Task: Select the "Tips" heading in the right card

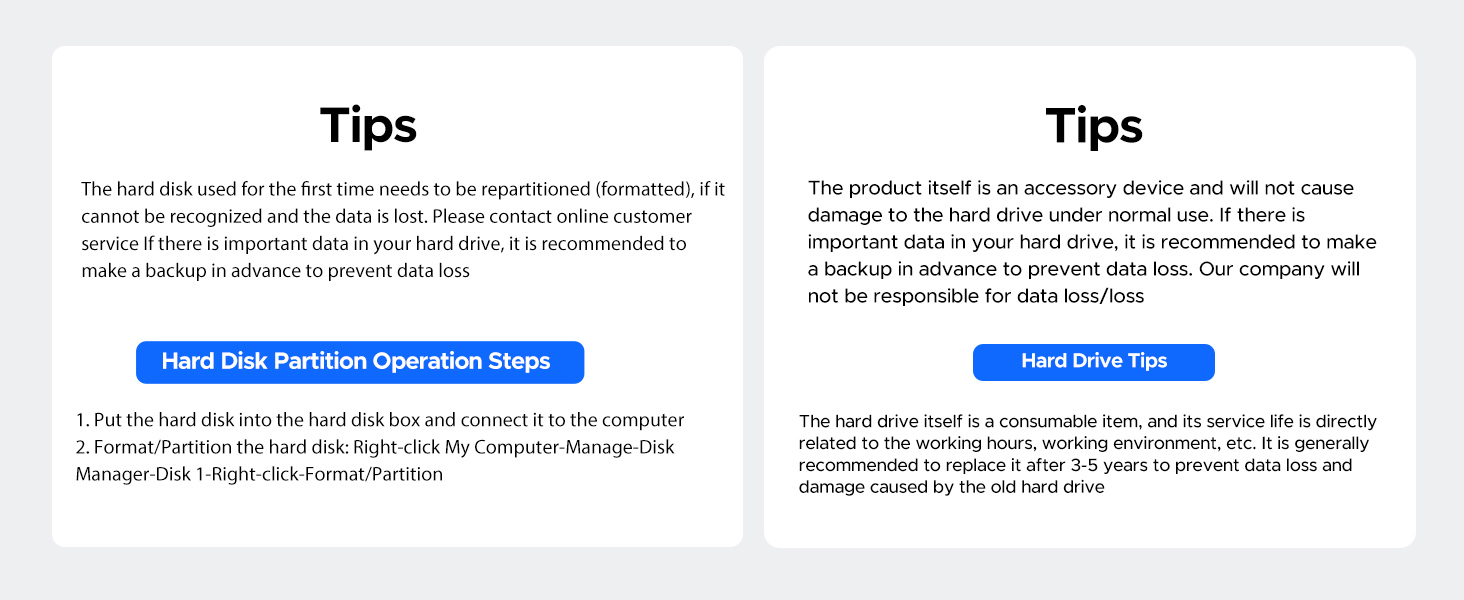Action: tap(1094, 127)
